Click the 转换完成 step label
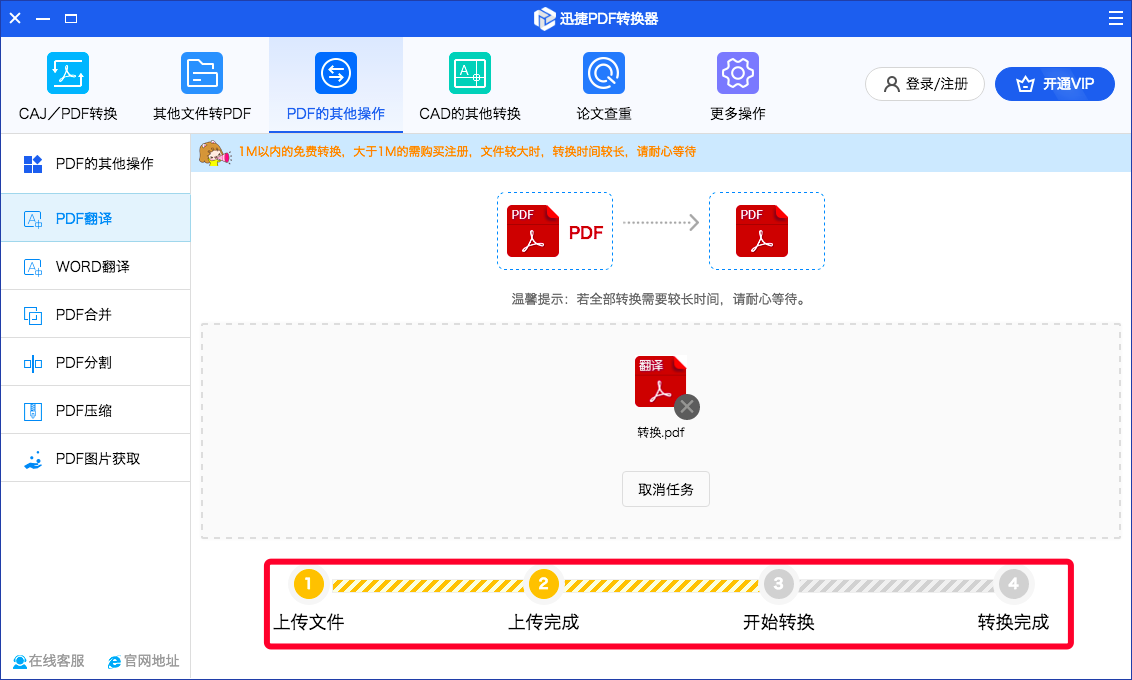The height and width of the screenshot is (680, 1132). (1014, 622)
